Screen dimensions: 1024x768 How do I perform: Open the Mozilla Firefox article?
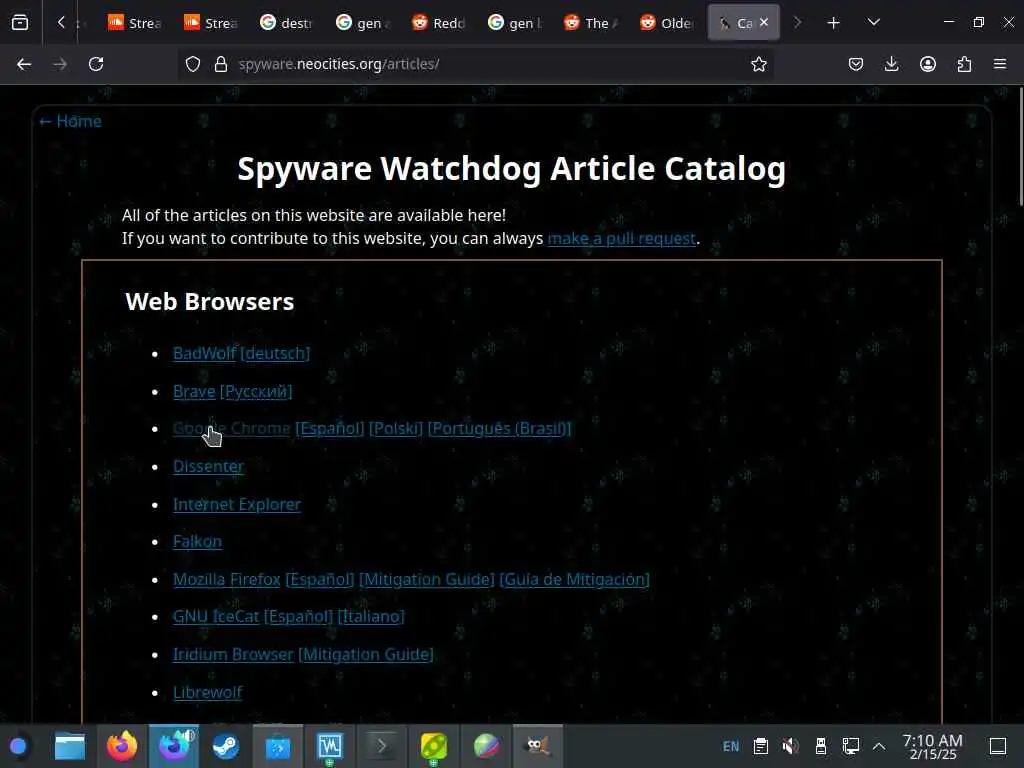click(x=227, y=579)
